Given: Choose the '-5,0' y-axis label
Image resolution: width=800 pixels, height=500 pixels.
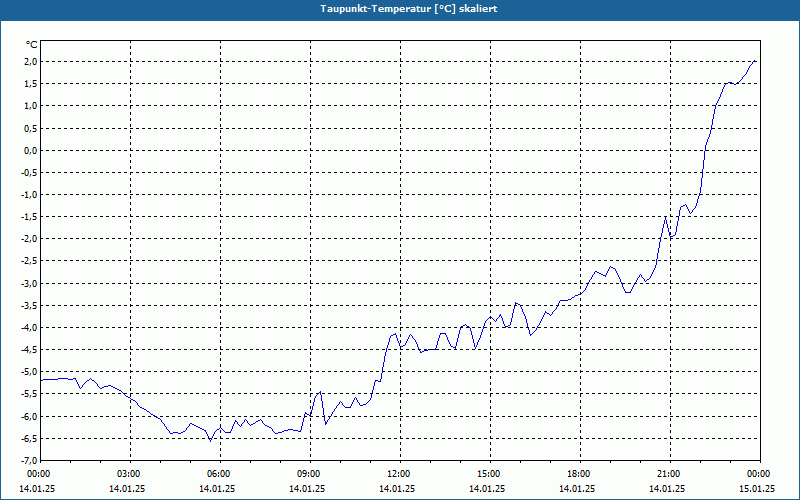Looking at the screenshot, I should click(29, 372).
